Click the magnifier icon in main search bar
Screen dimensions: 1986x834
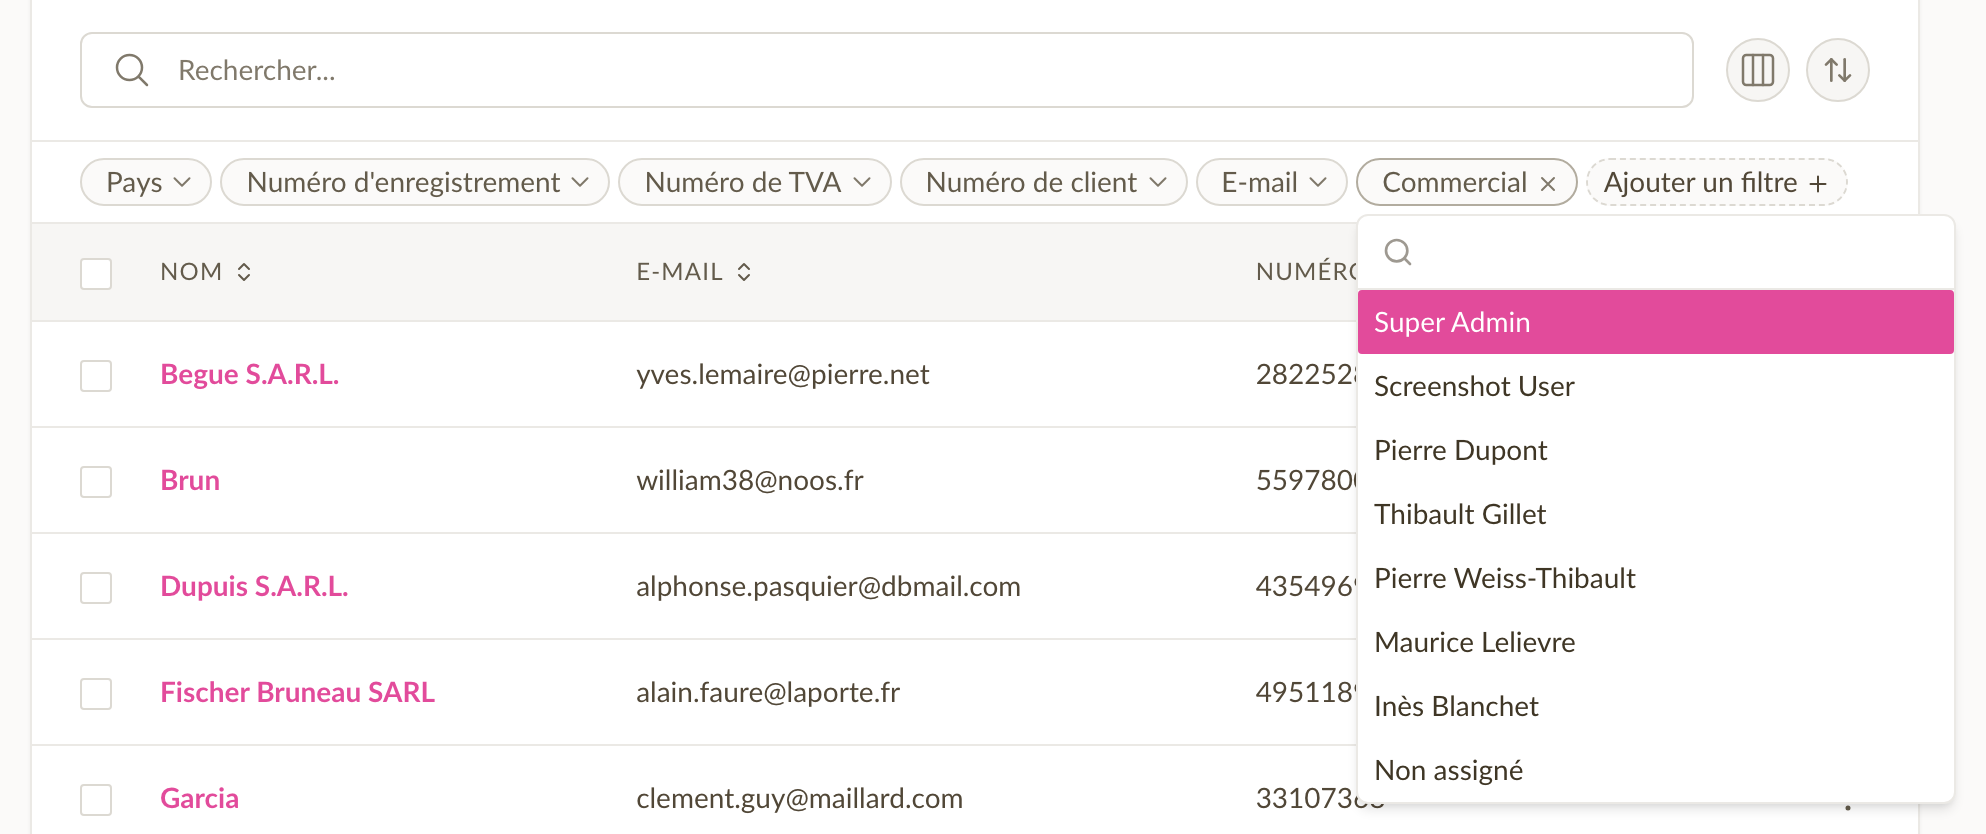pos(131,70)
